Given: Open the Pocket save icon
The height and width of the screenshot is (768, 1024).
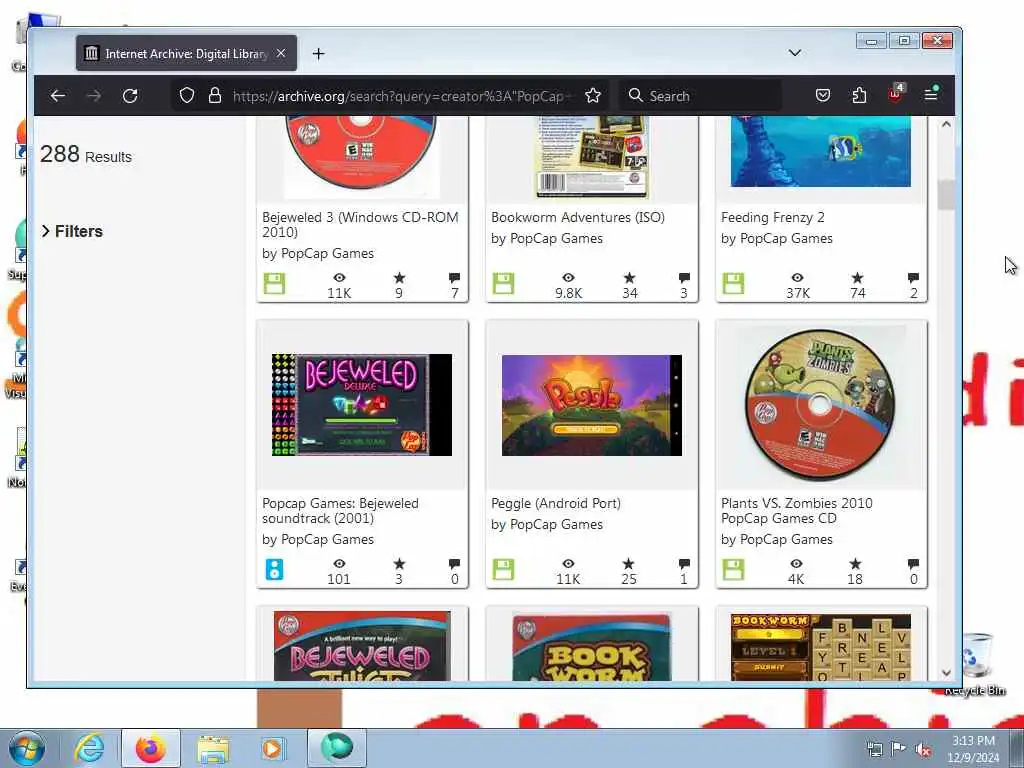Looking at the screenshot, I should click(x=823, y=95).
